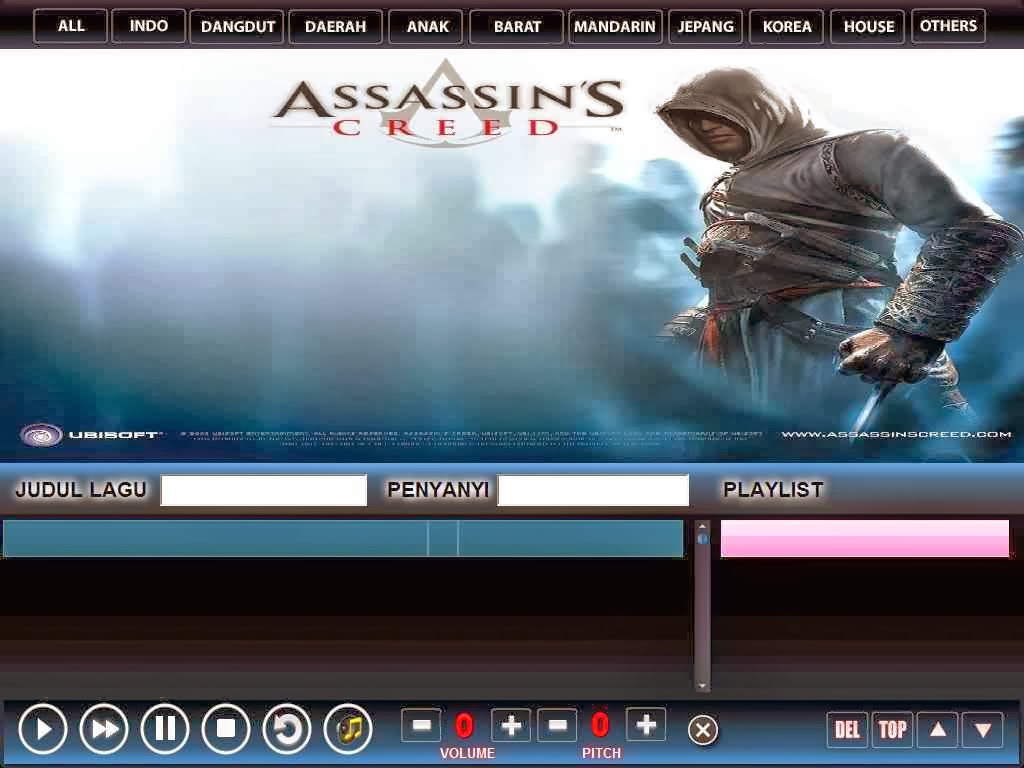The height and width of the screenshot is (768, 1024).
Task: Decrease volume with minus button
Action: click(421, 726)
